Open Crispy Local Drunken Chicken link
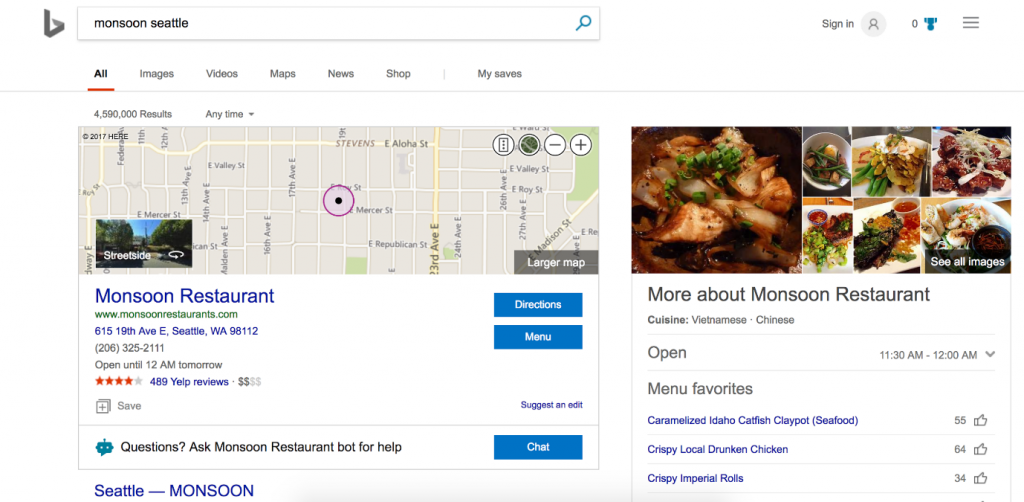The height and width of the screenshot is (502, 1024). coord(718,449)
